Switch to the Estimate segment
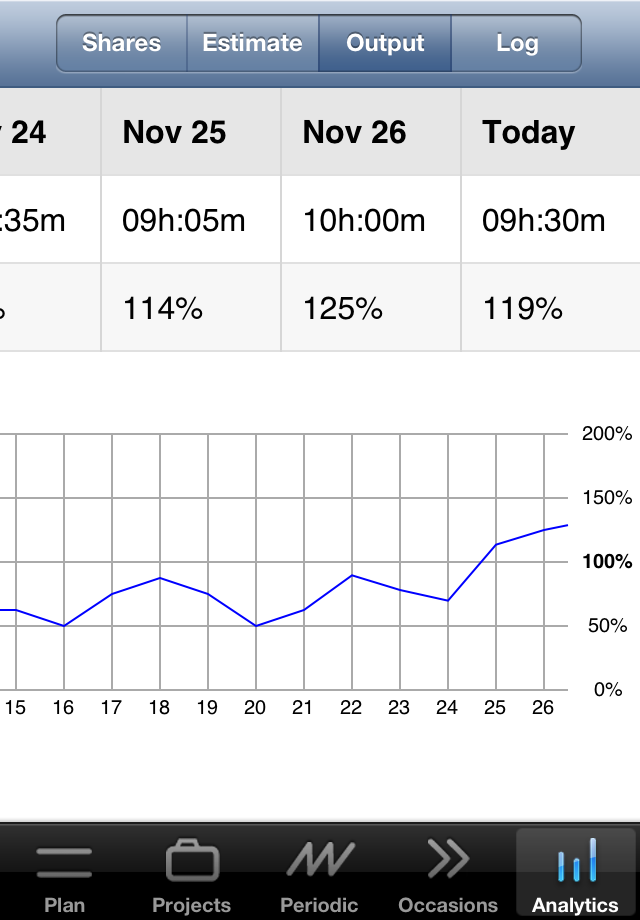The width and height of the screenshot is (640, 920). [253, 43]
